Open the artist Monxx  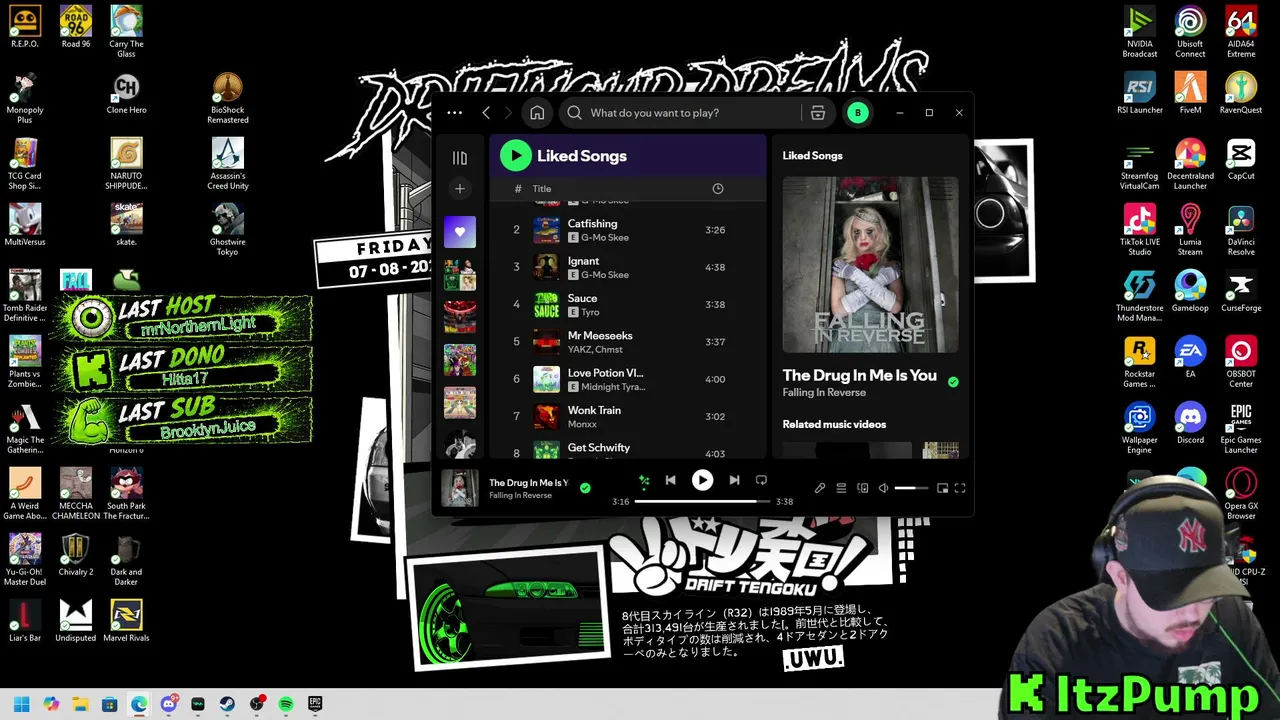583,424
